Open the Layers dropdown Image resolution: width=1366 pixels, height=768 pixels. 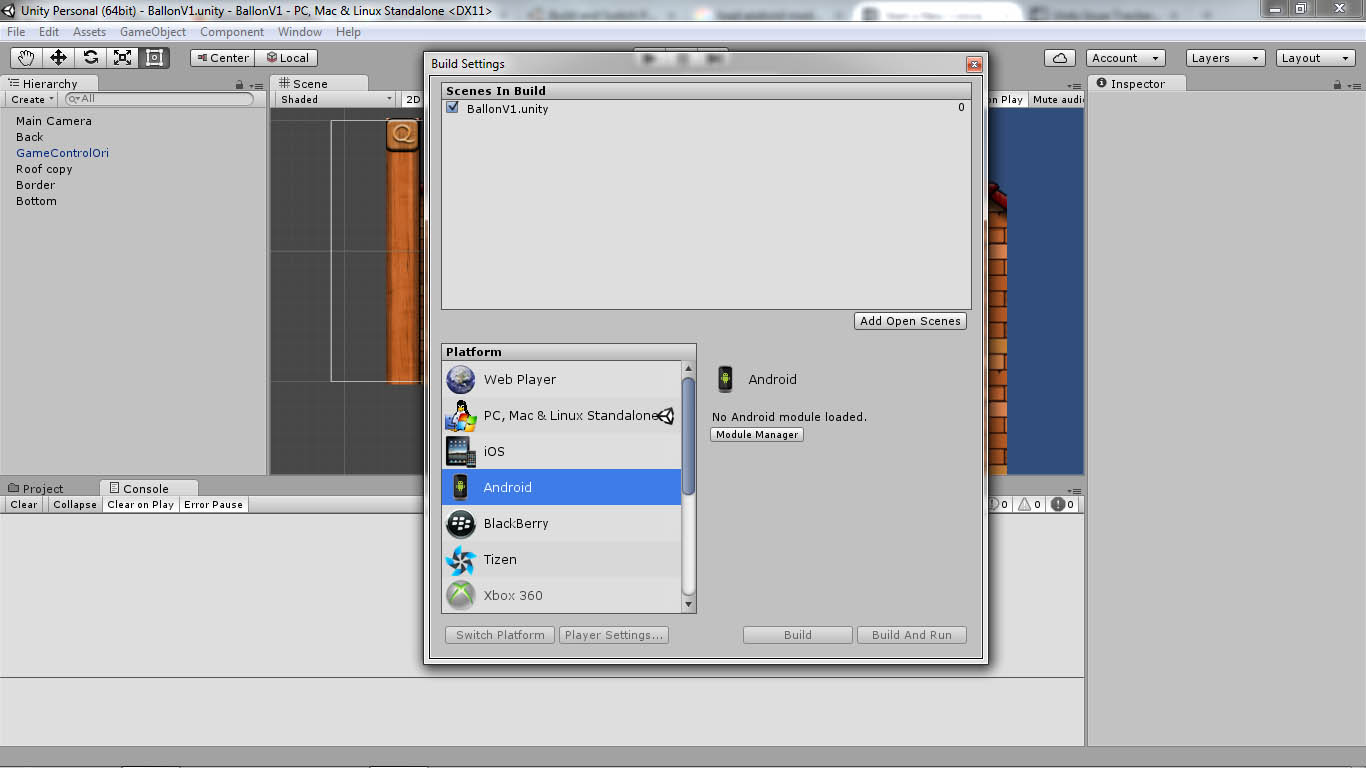pyautogui.click(x=1224, y=58)
